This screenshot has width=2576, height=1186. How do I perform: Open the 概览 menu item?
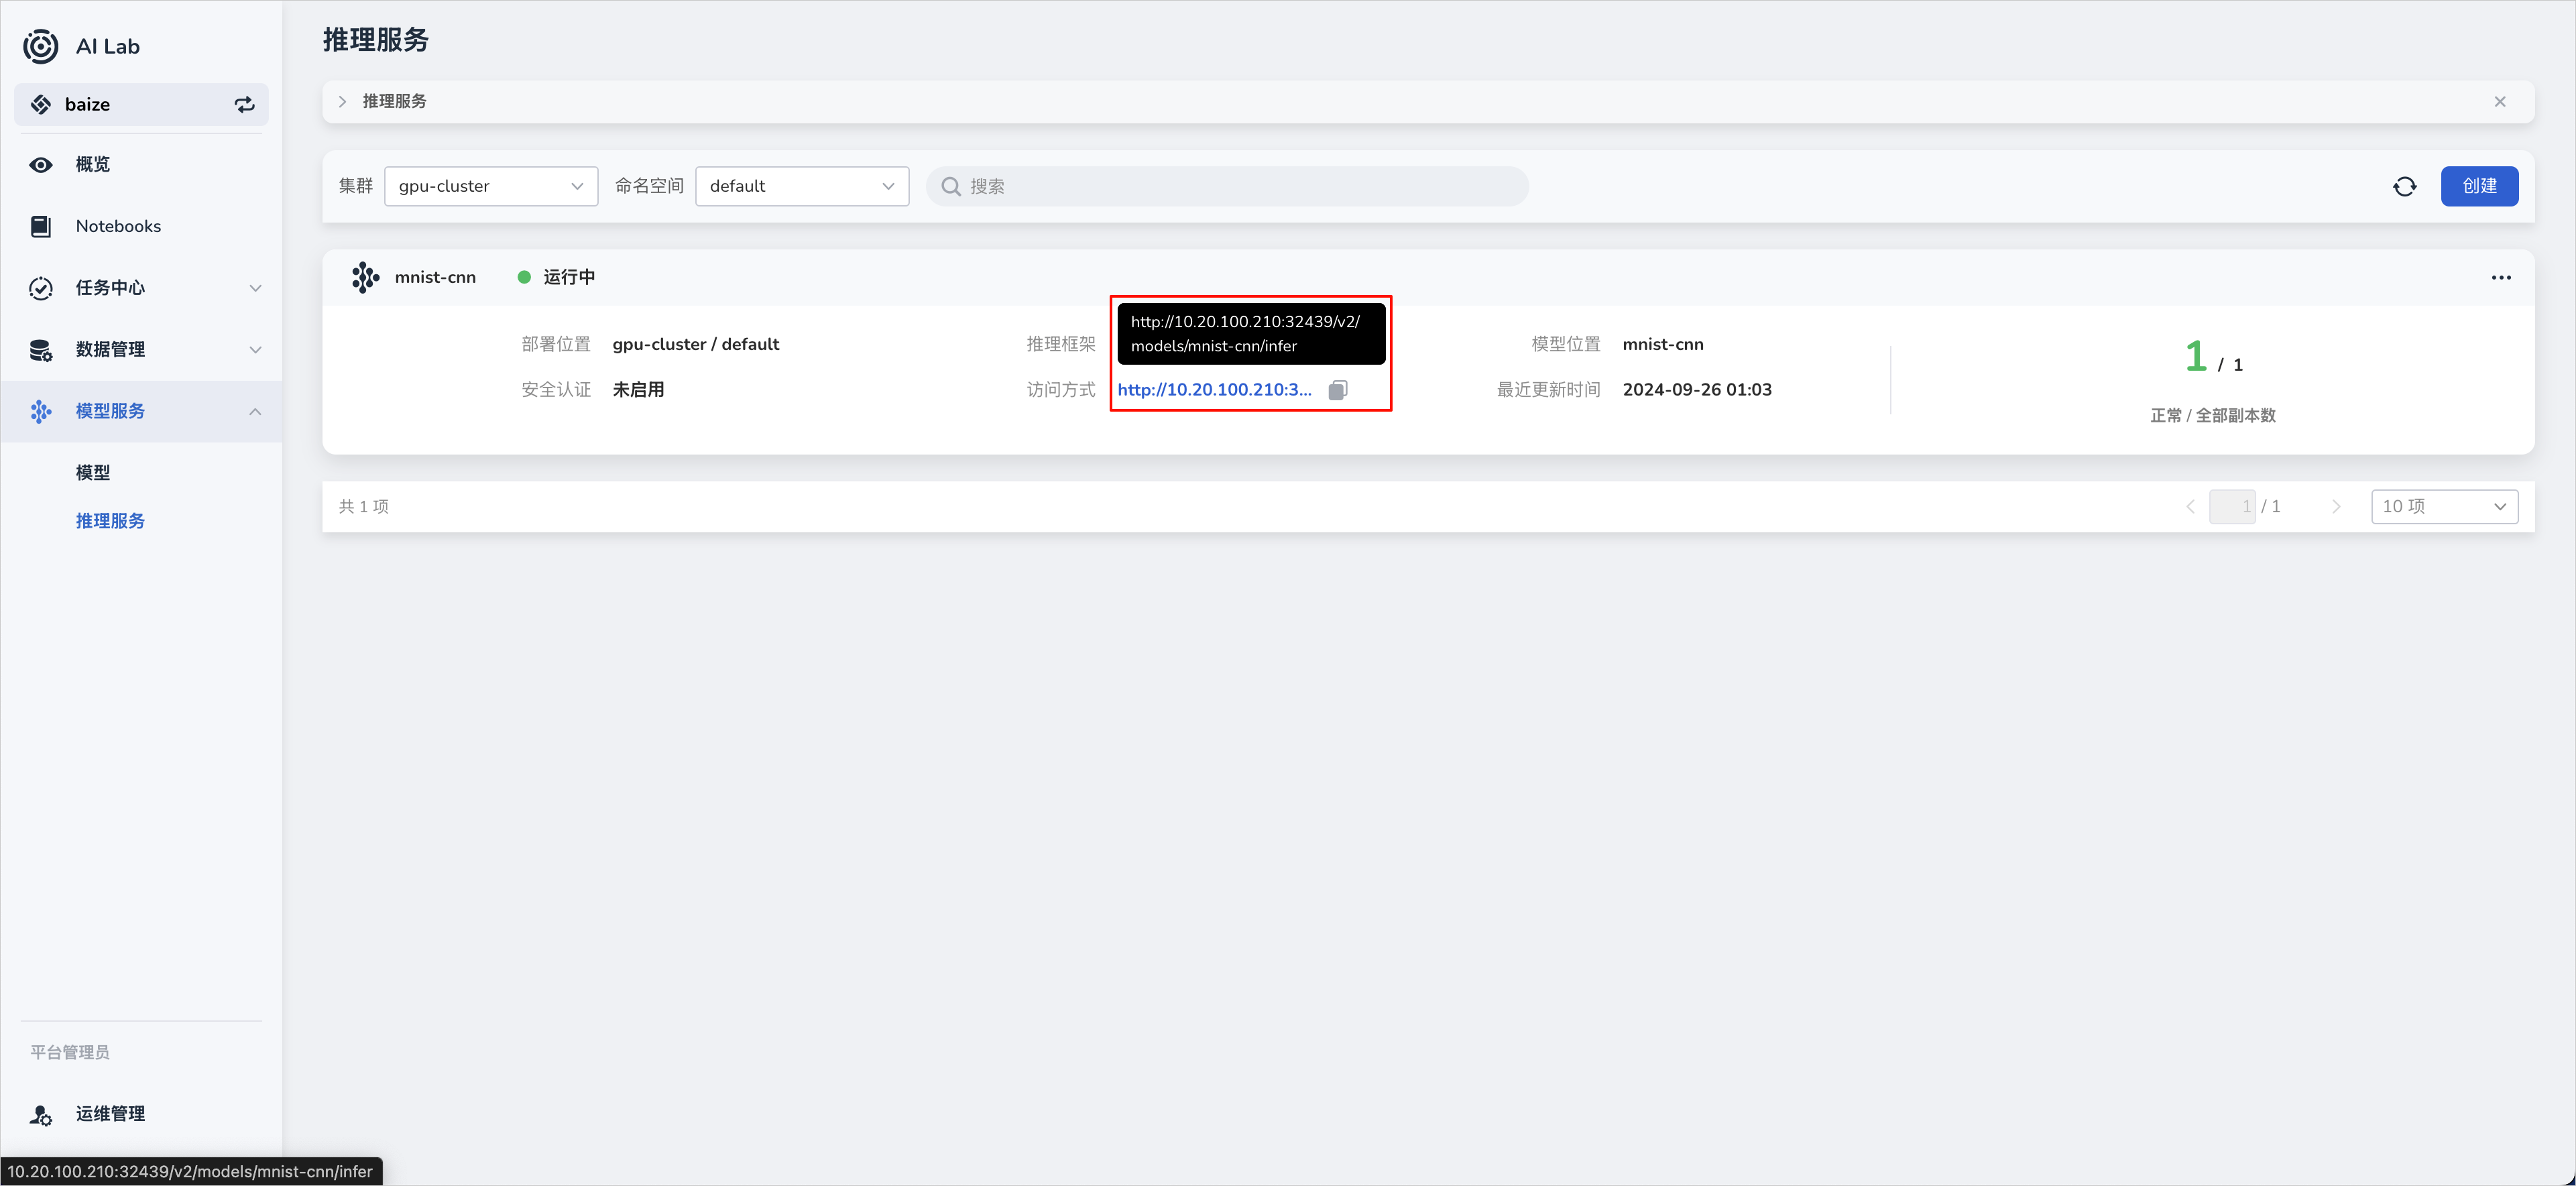pos(141,165)
